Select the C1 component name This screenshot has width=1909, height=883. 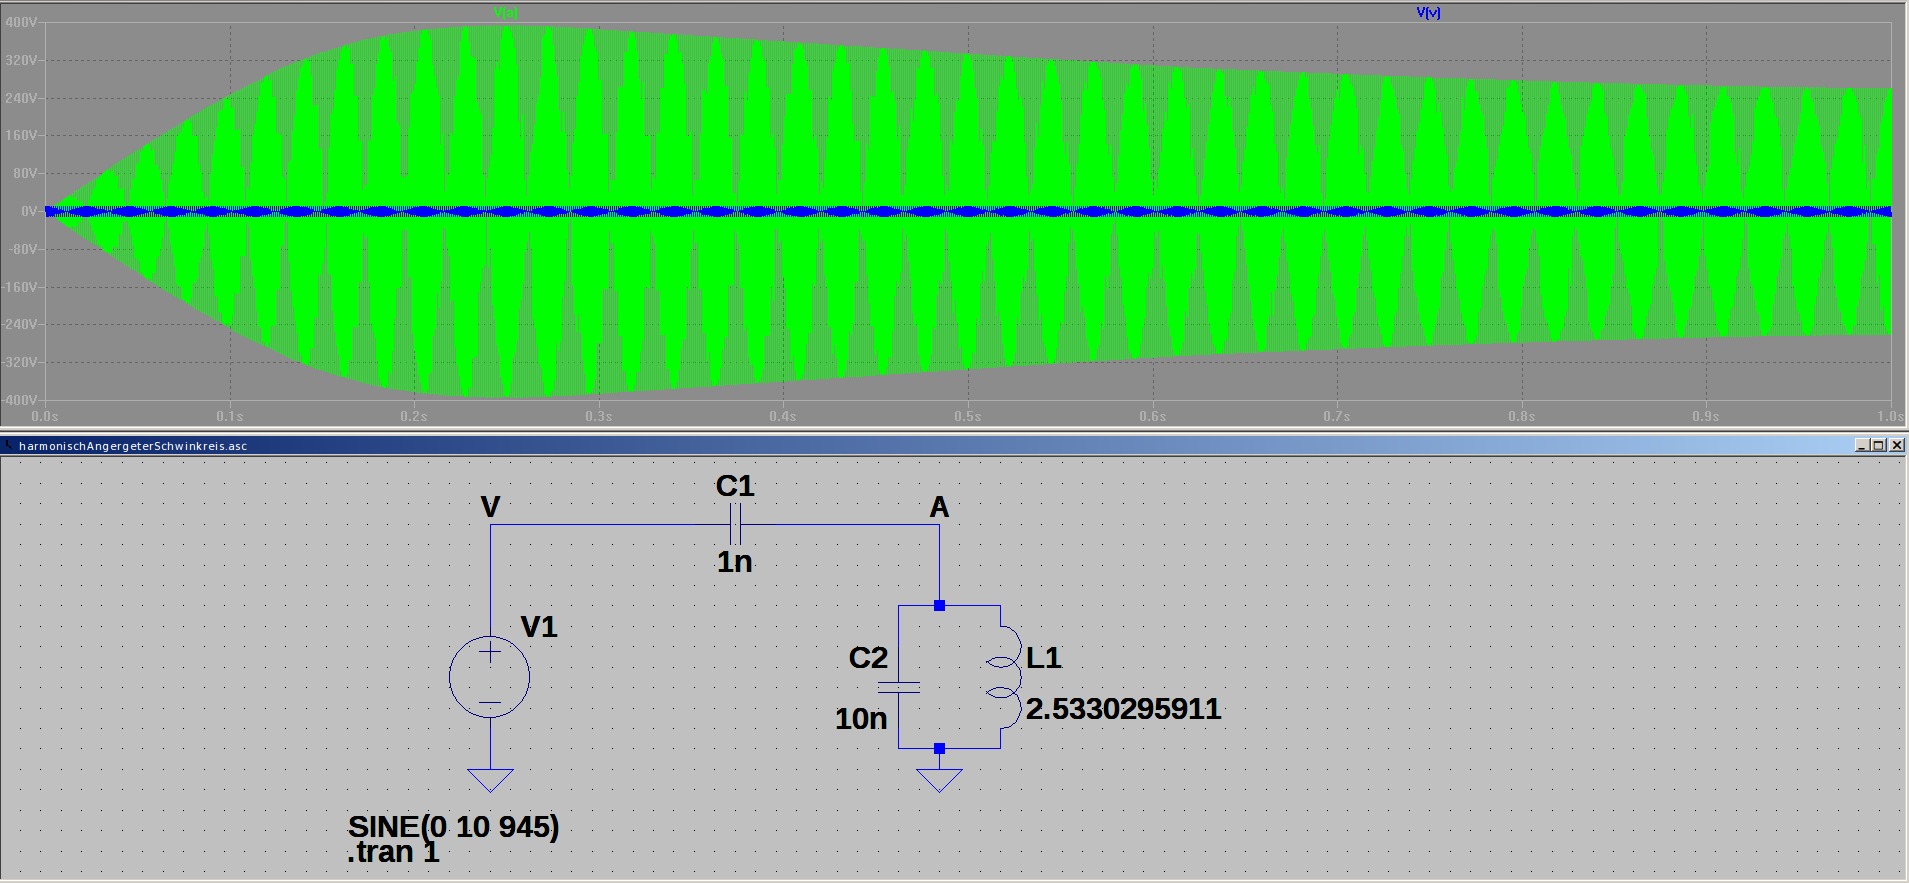tap(735, 486)
